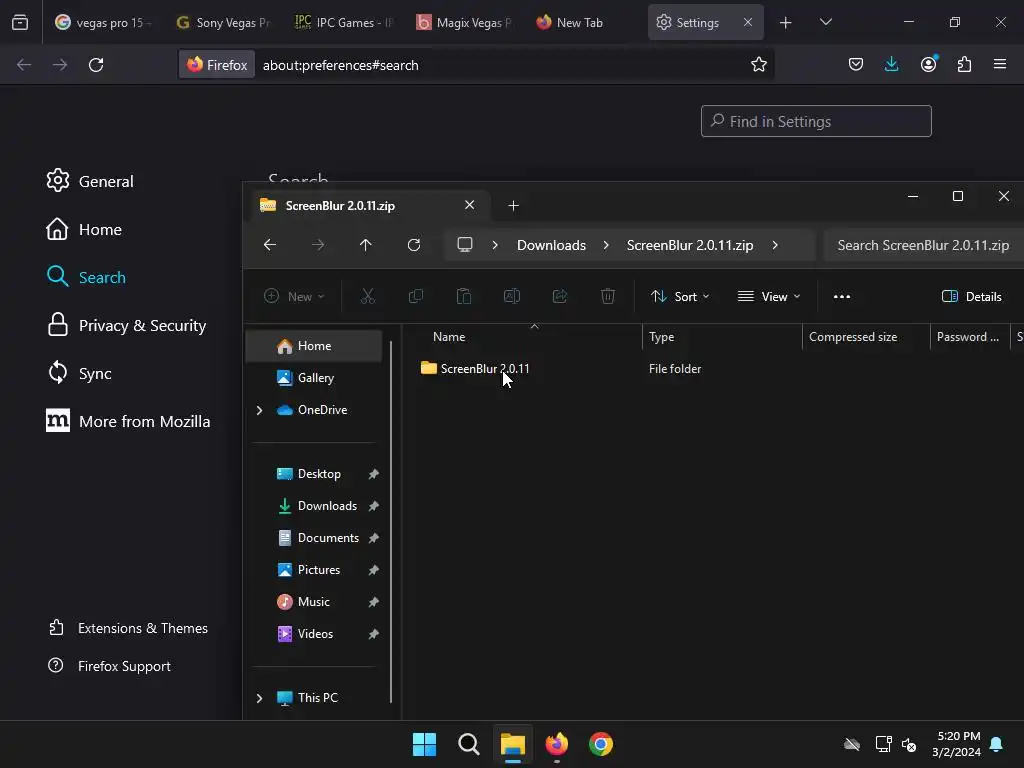Expand chevron after ScreenBlur 2.0.11.zip breadcrumb
Image resolution: width=1024 pixels, height=768 pixels.
point(775,245)
